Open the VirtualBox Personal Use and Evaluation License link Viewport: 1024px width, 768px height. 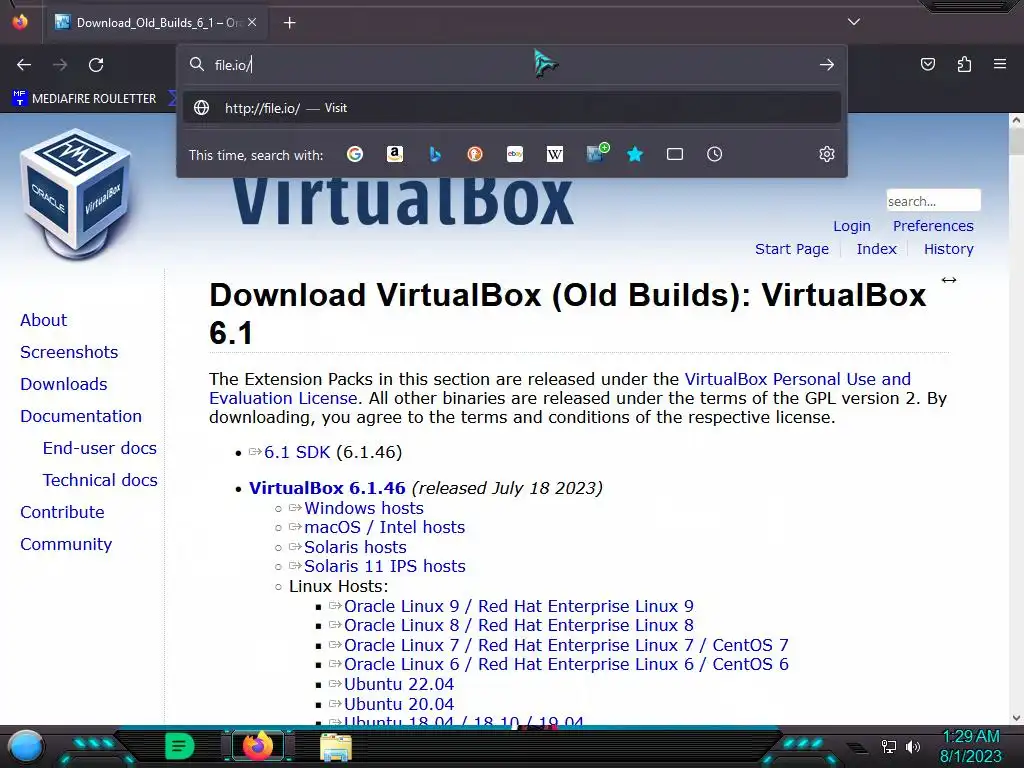[797, 379]
